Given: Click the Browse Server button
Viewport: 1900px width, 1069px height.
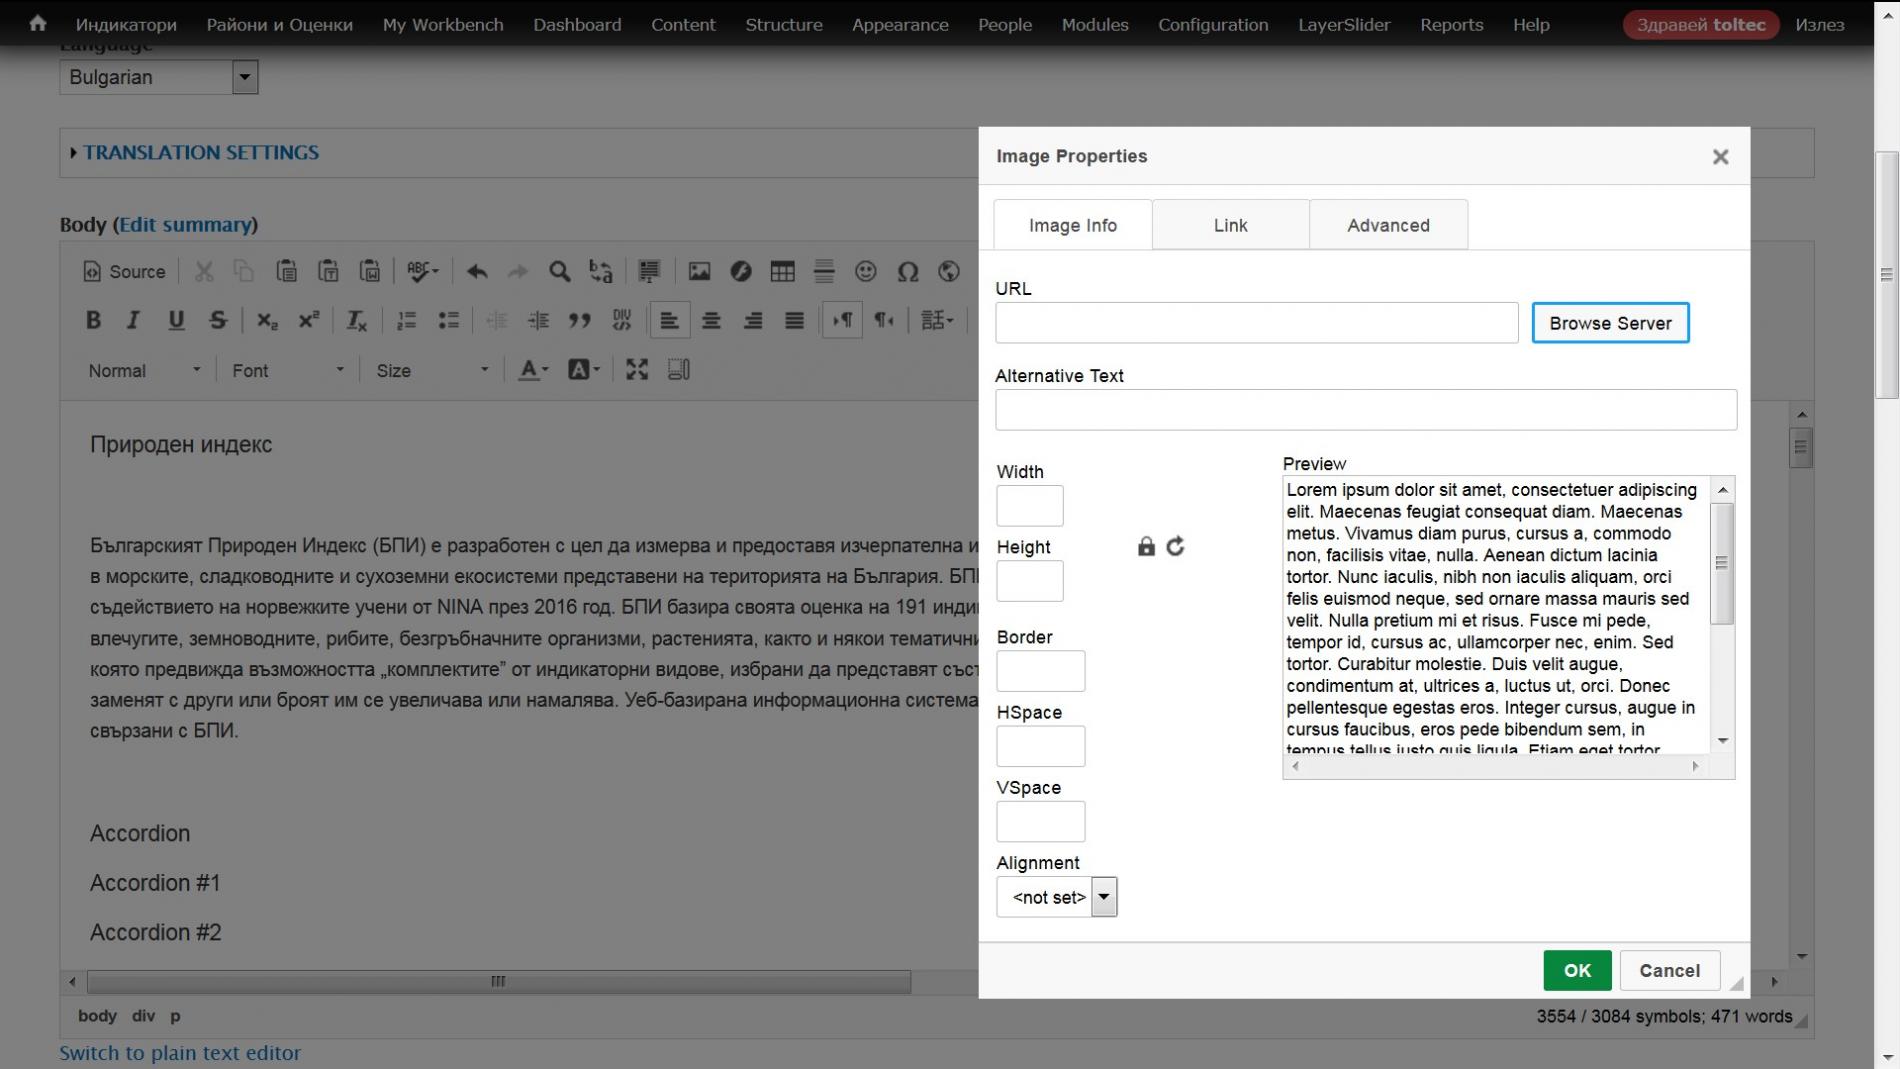Looking at the screenshot, I should tap(1609, 323).
